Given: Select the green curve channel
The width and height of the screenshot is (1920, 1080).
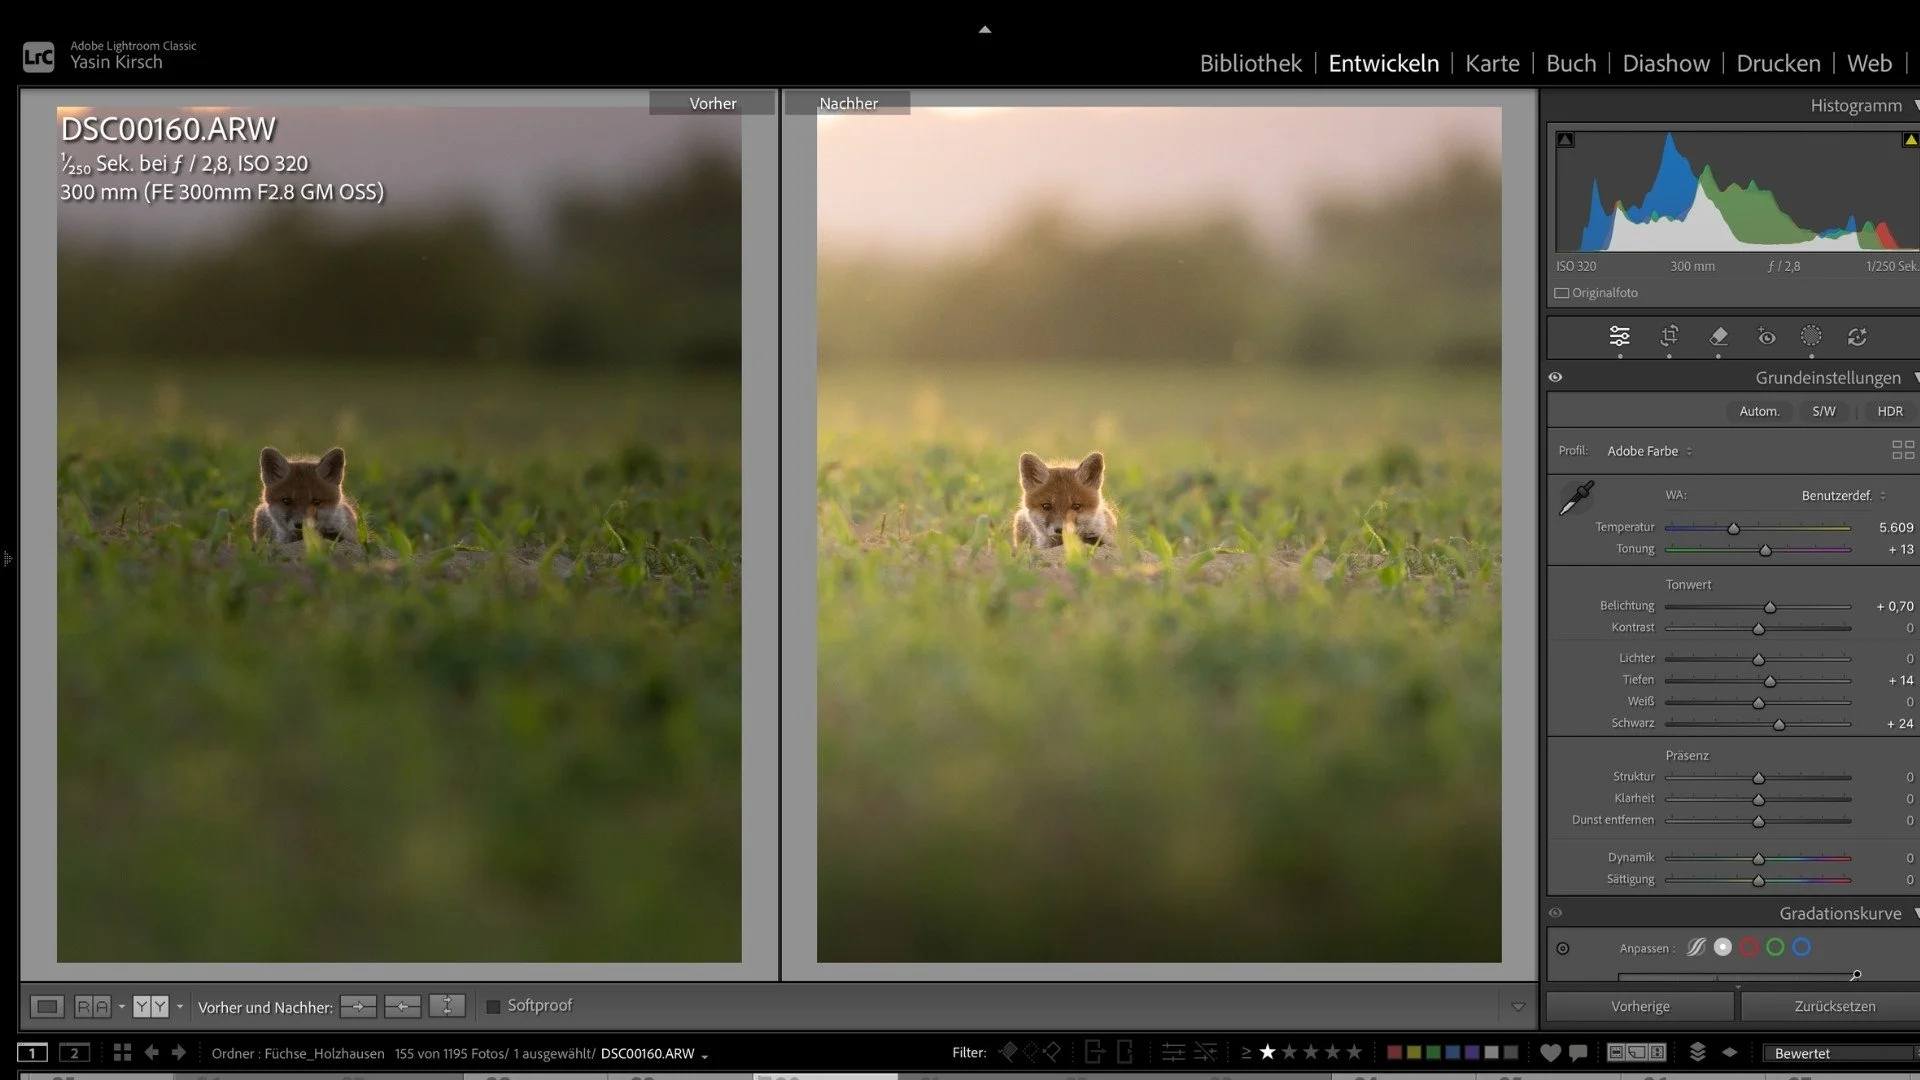Looking at the screenshot, I should click(1775, 947).
